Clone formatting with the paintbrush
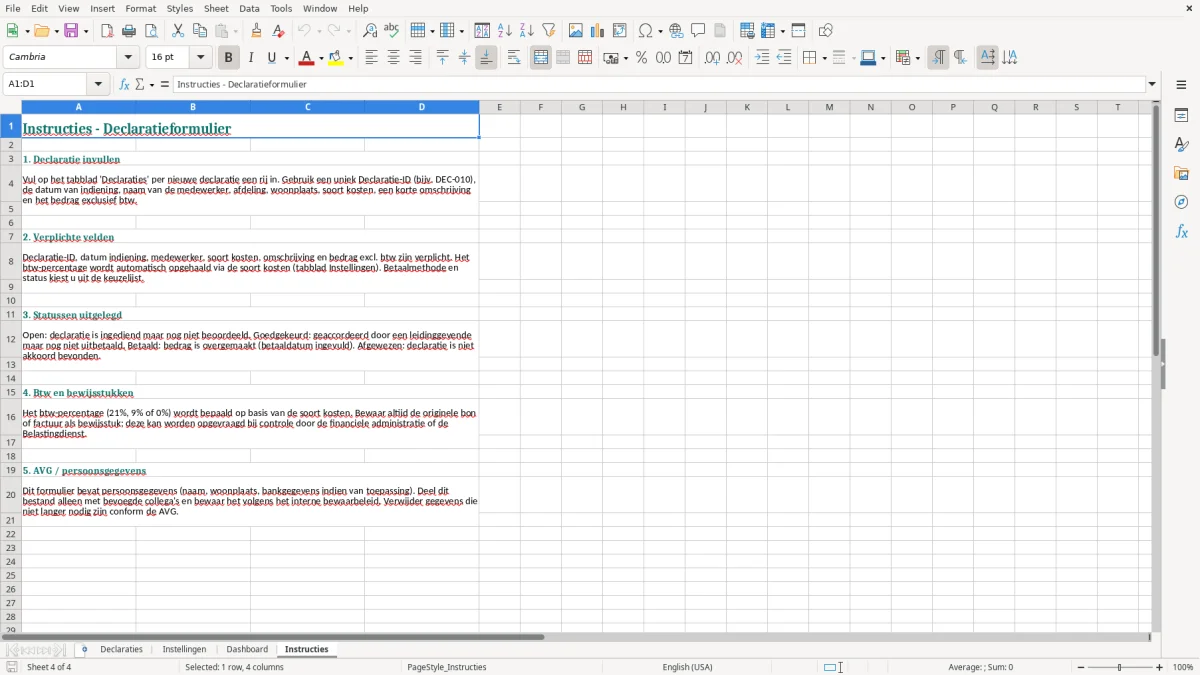Image resolution: width=1200 pixels, height=675 pixels. click(x=257, y=31)
